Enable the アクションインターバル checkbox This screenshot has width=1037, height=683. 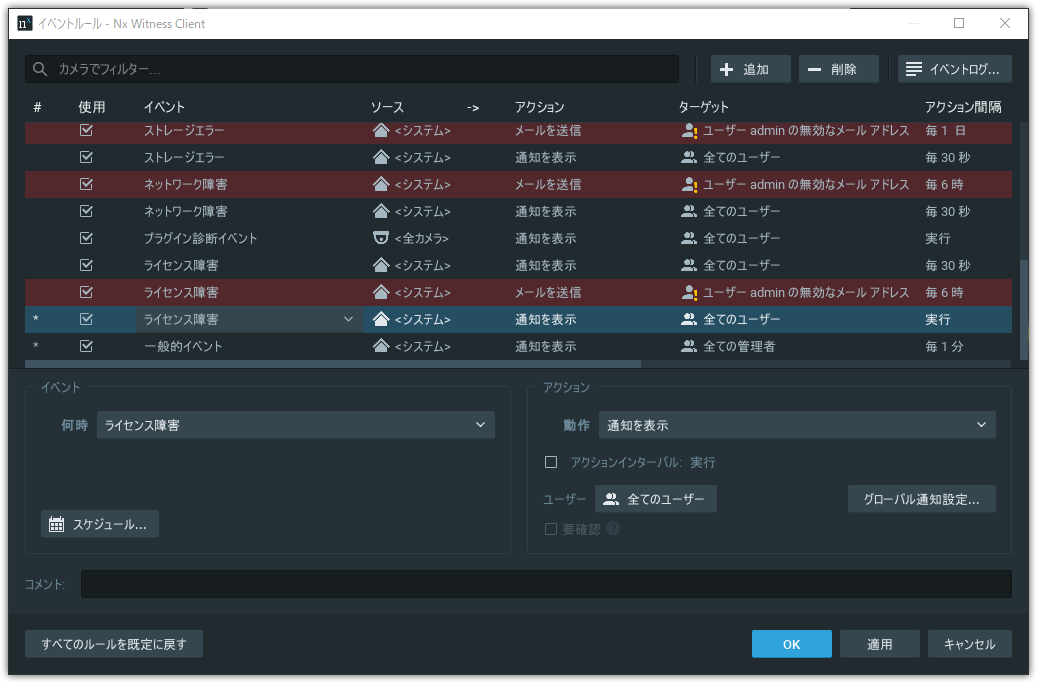point(551,462)
